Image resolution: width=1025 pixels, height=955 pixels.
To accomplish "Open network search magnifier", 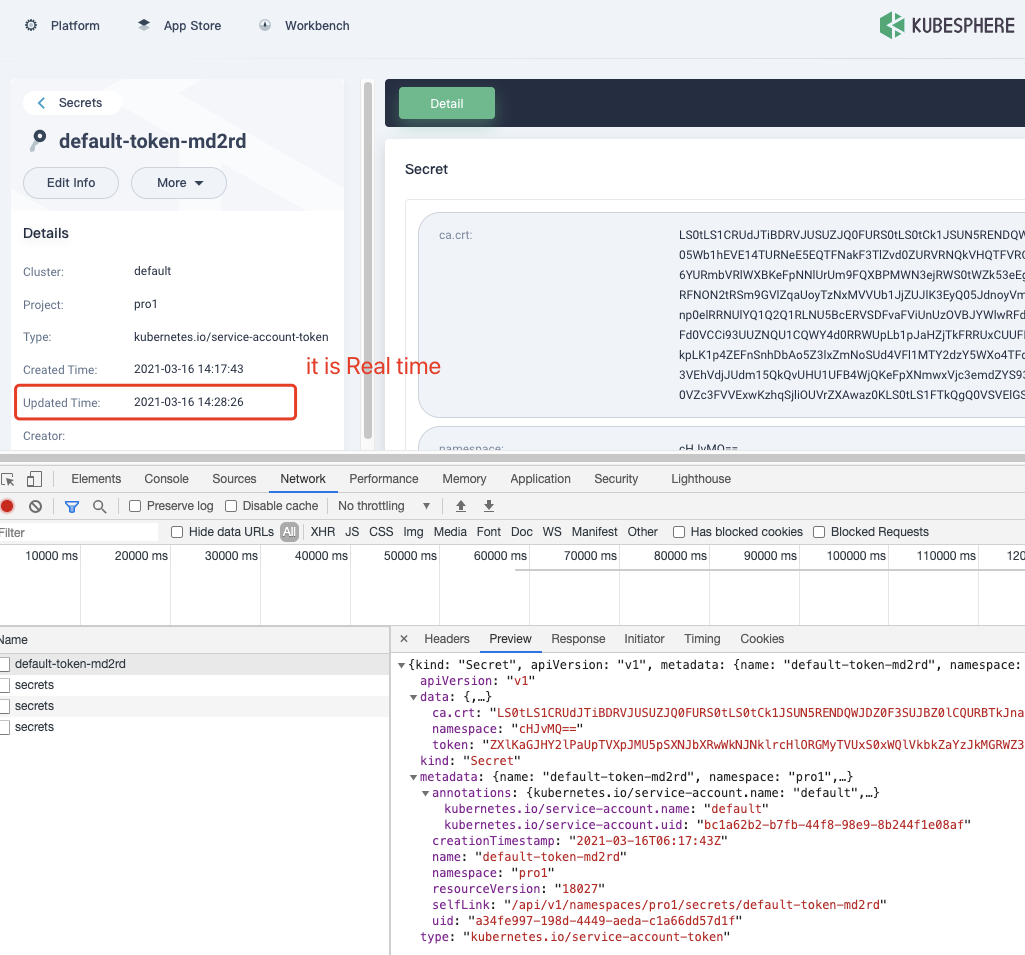I will click(99, 506).
